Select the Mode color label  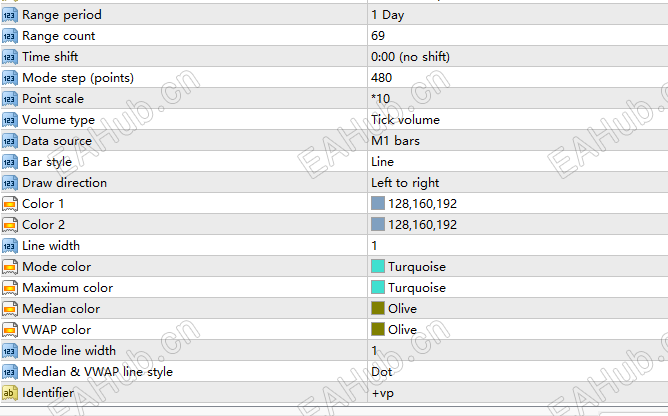coord(57,267)
